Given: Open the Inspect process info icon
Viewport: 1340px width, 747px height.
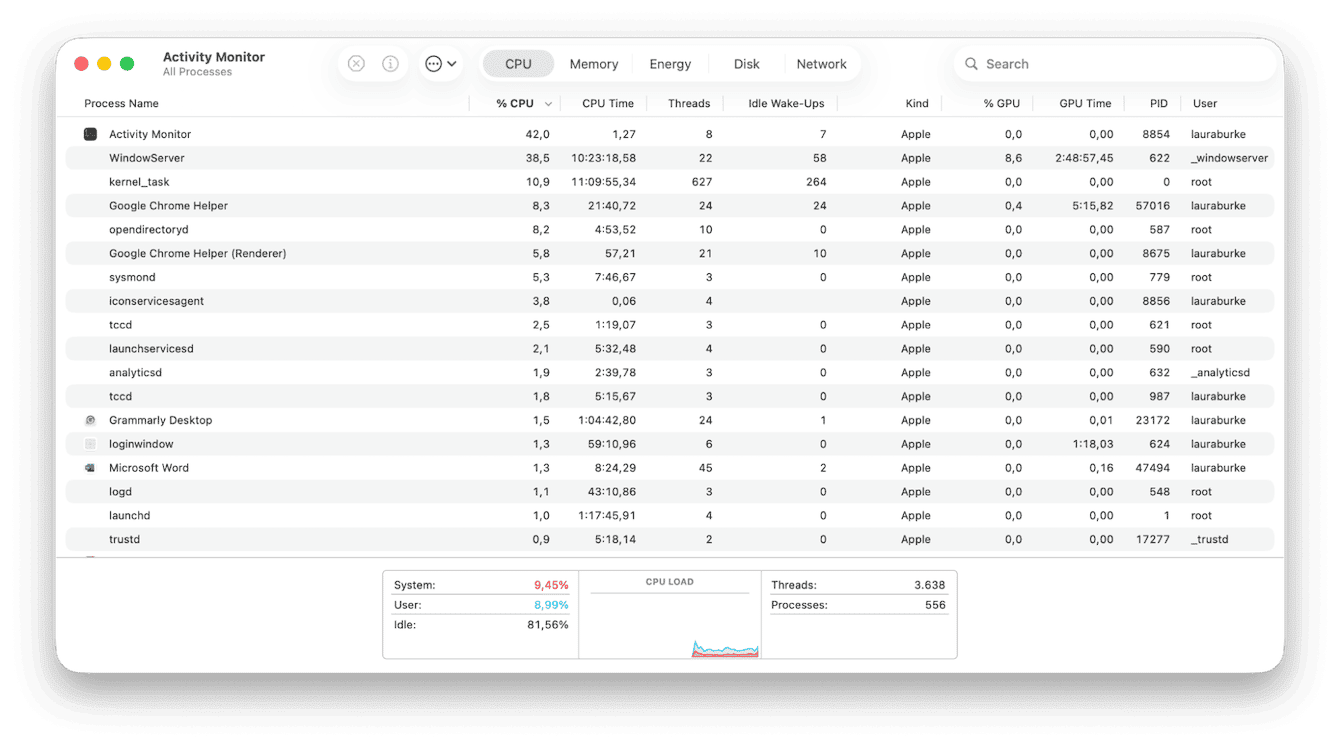Looking at the screenshot, I should (390, 63).
